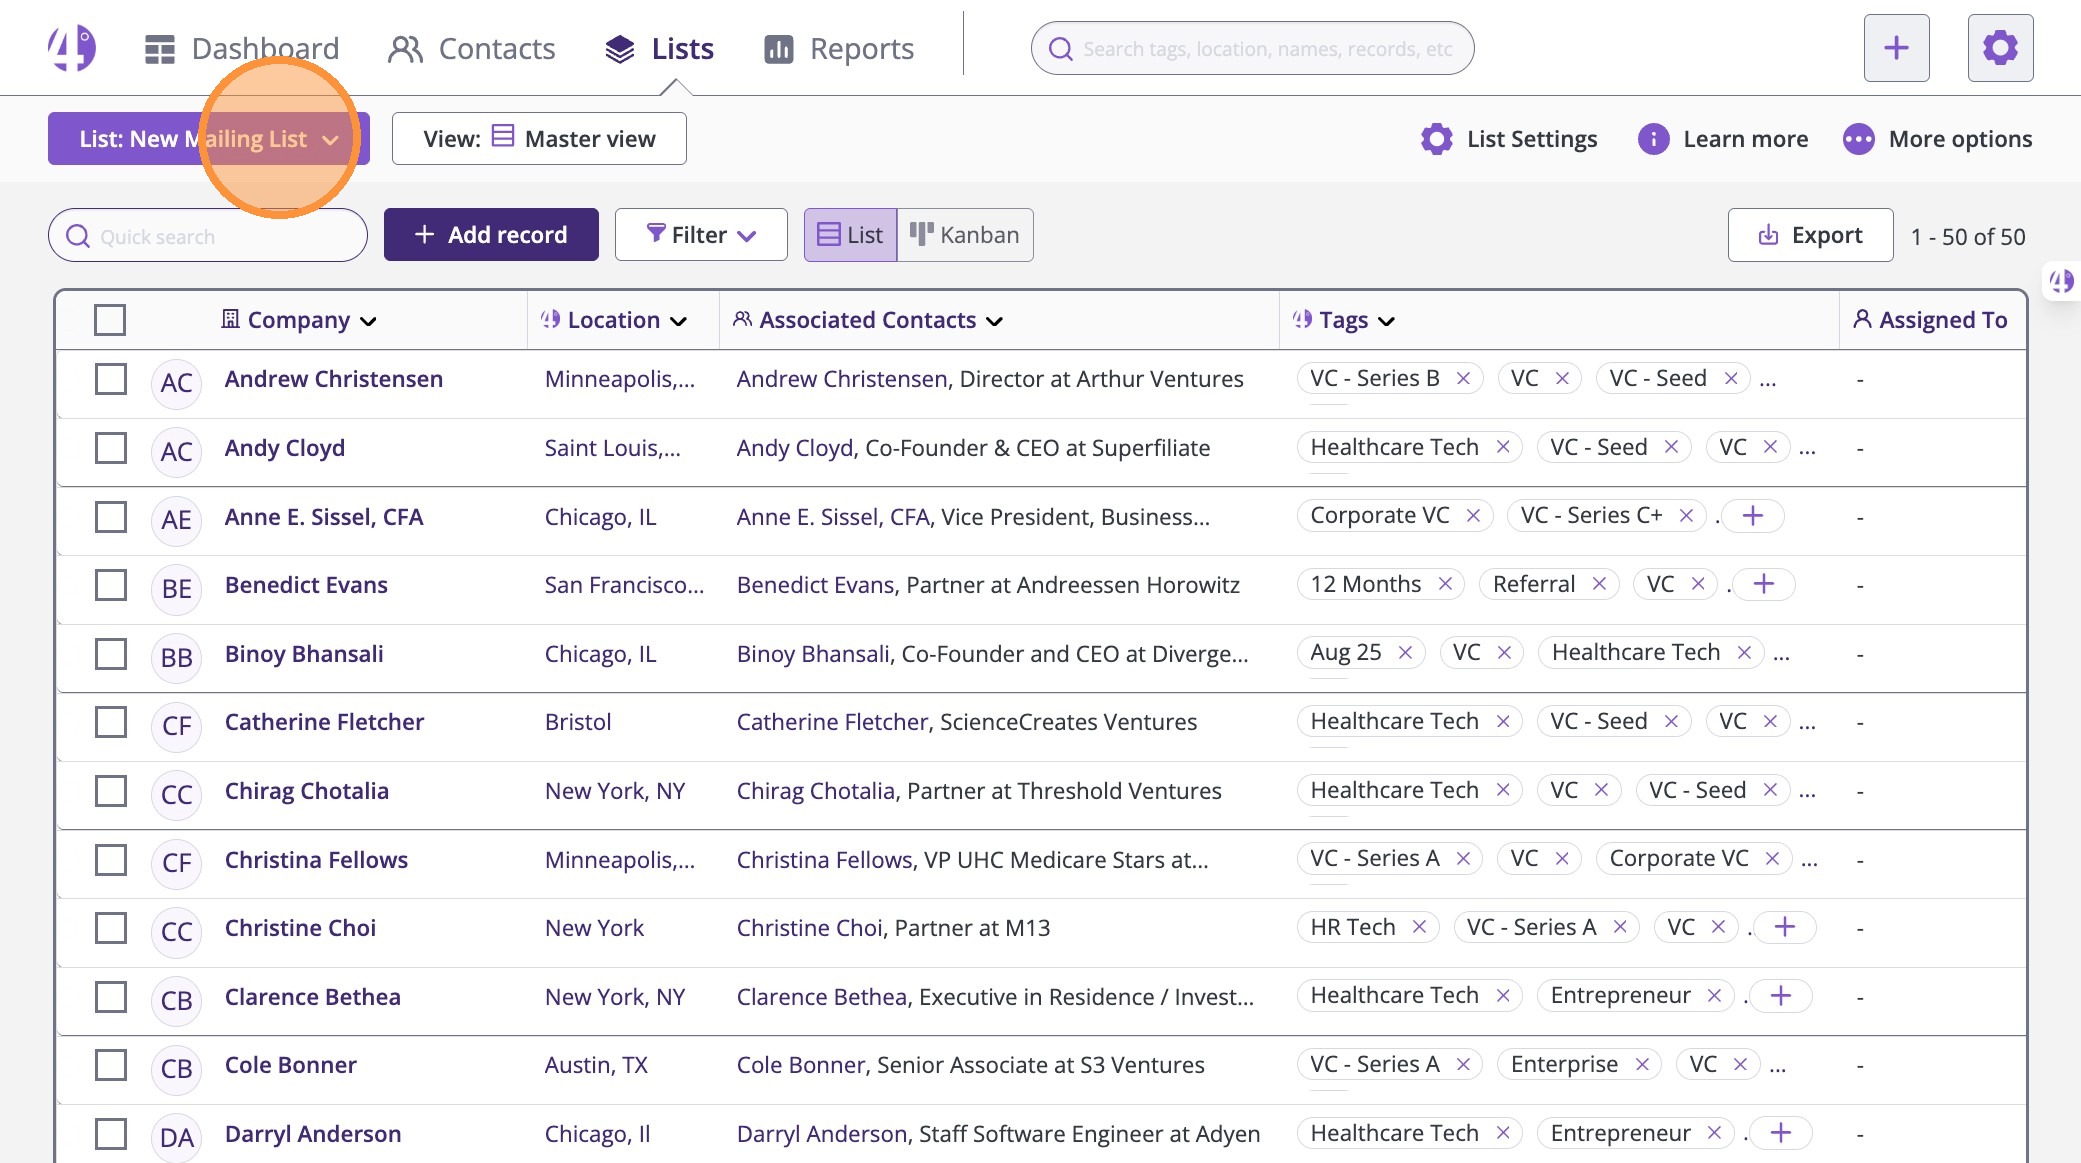Open the Tags column dropdown

click(1386, 321)
